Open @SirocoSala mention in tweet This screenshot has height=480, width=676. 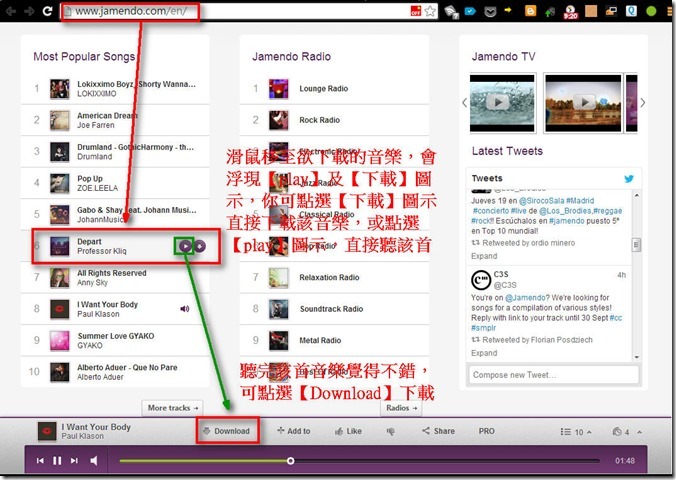pyautogui.click(x=541, y=201)
